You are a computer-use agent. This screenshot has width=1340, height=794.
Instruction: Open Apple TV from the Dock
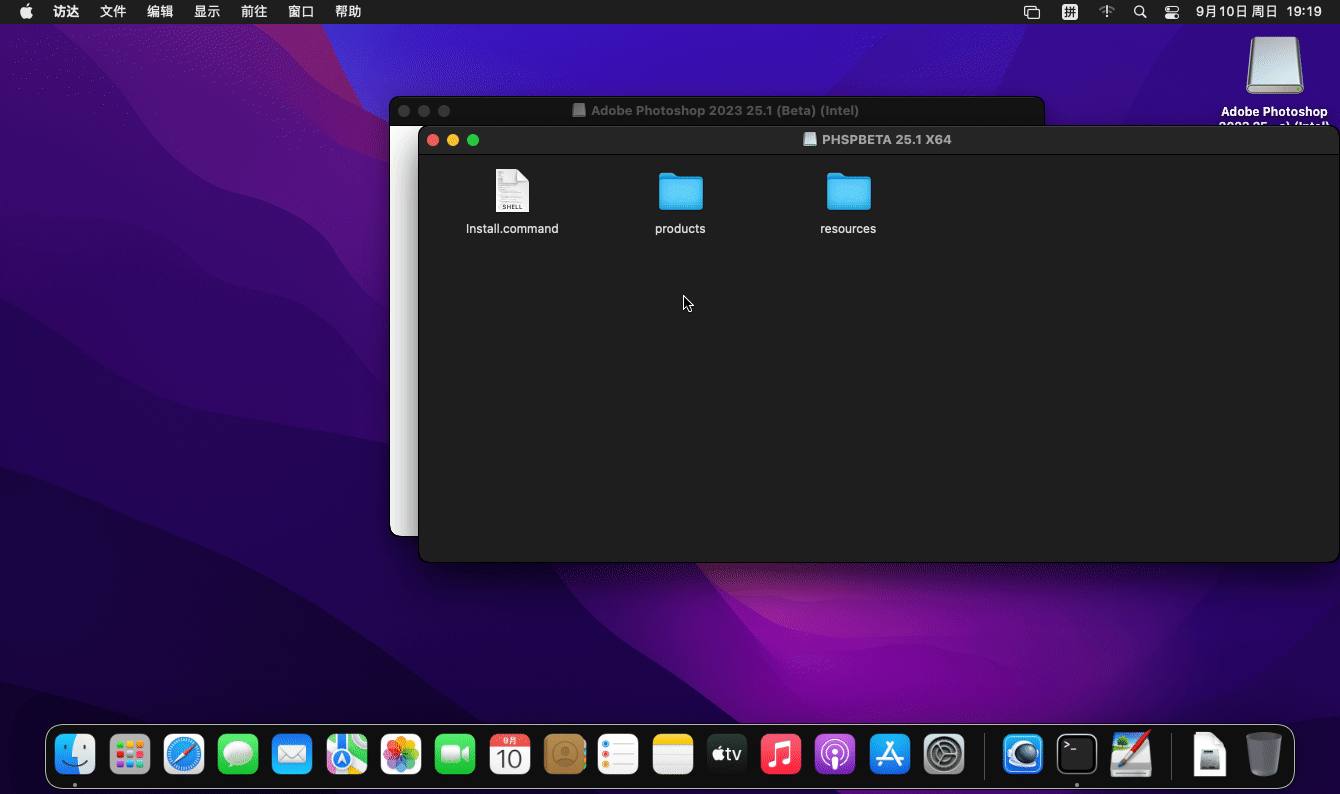(x=727, y=754)
